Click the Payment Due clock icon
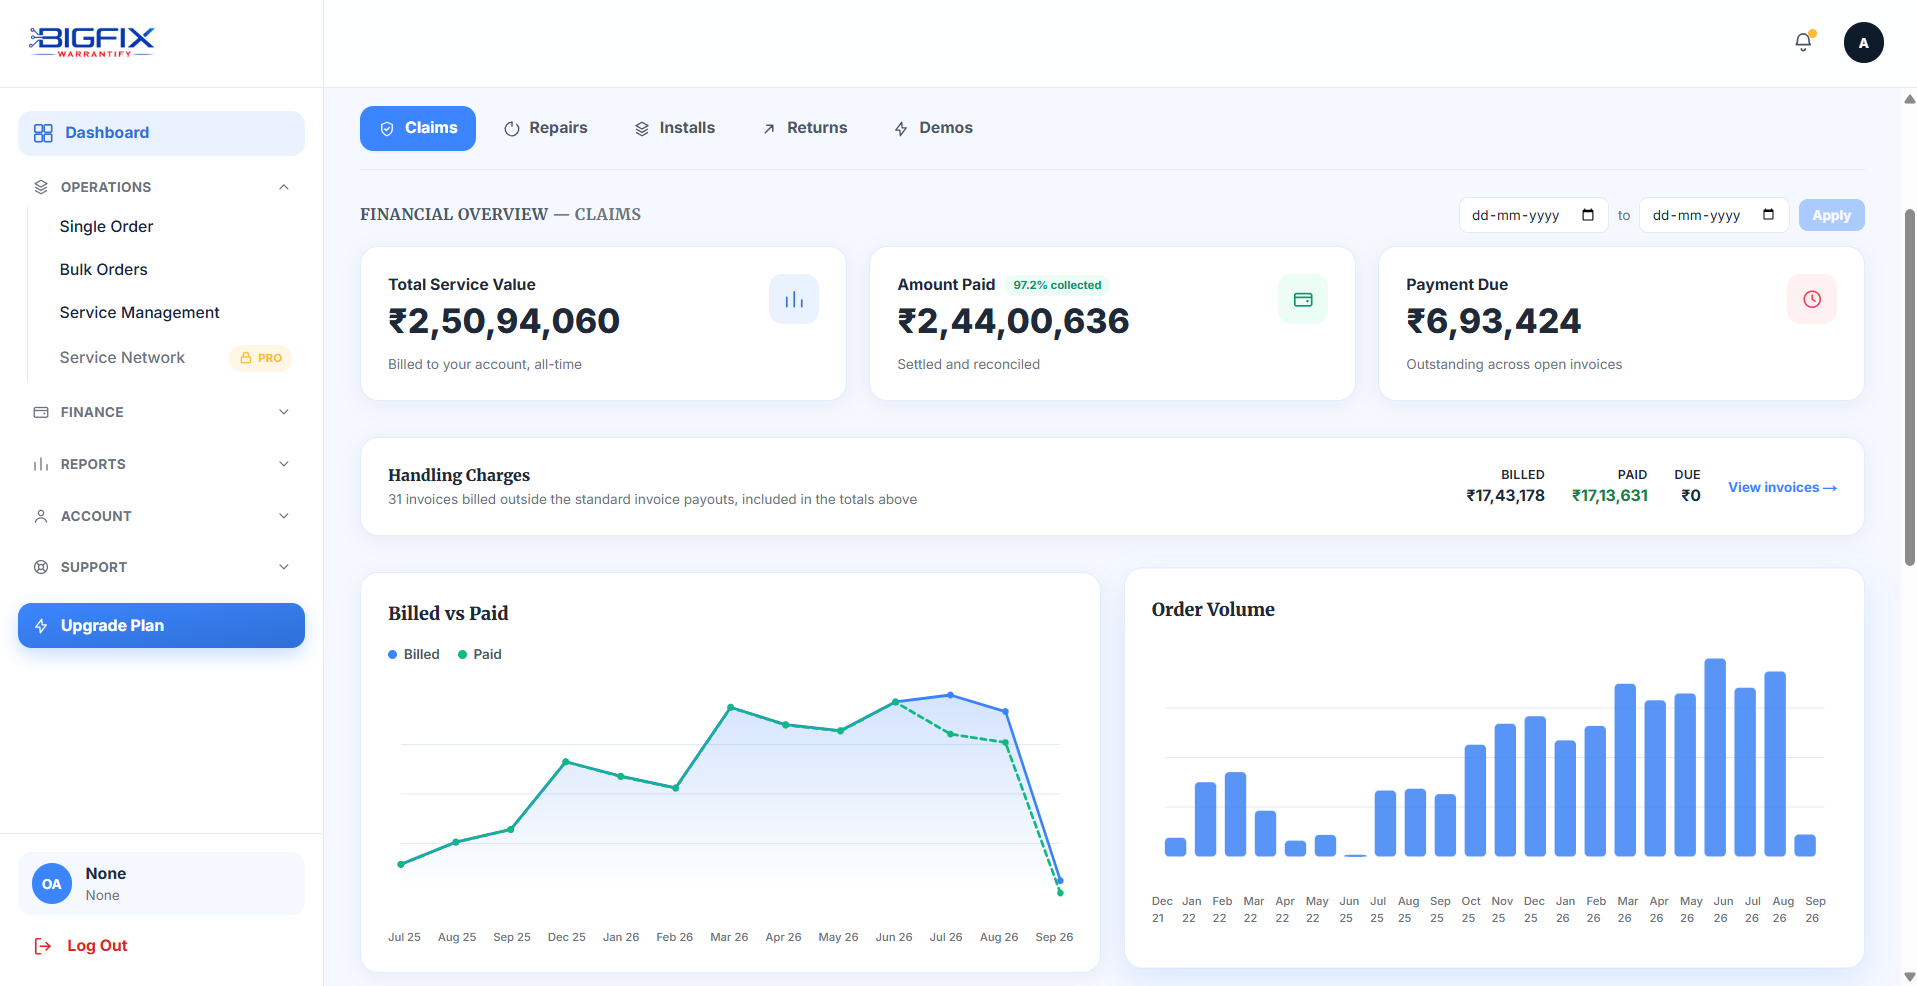Screen dimensions: 1917x986 coord(1812,299)
